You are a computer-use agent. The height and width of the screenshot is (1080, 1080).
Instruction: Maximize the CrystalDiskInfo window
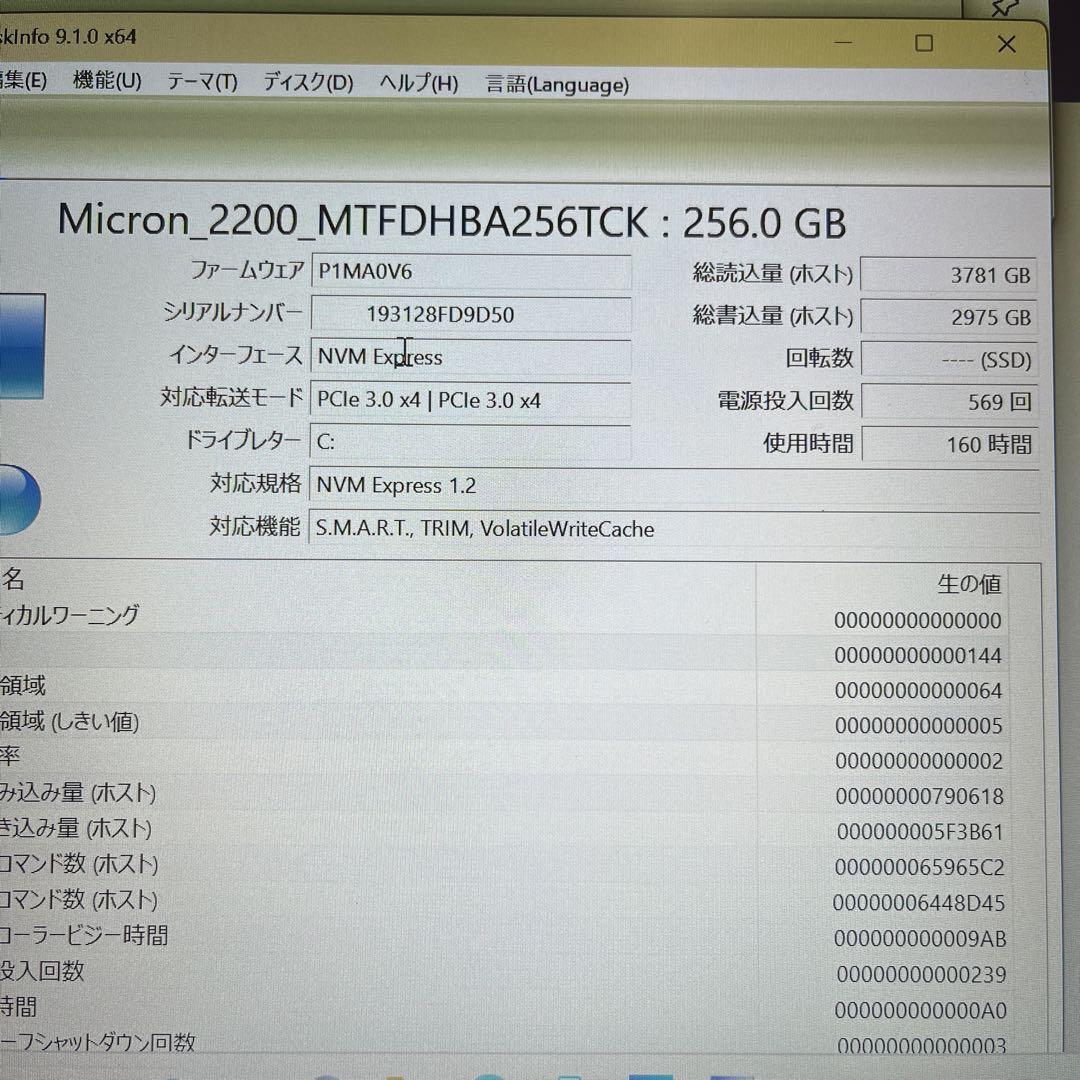(x=924, y=43)
